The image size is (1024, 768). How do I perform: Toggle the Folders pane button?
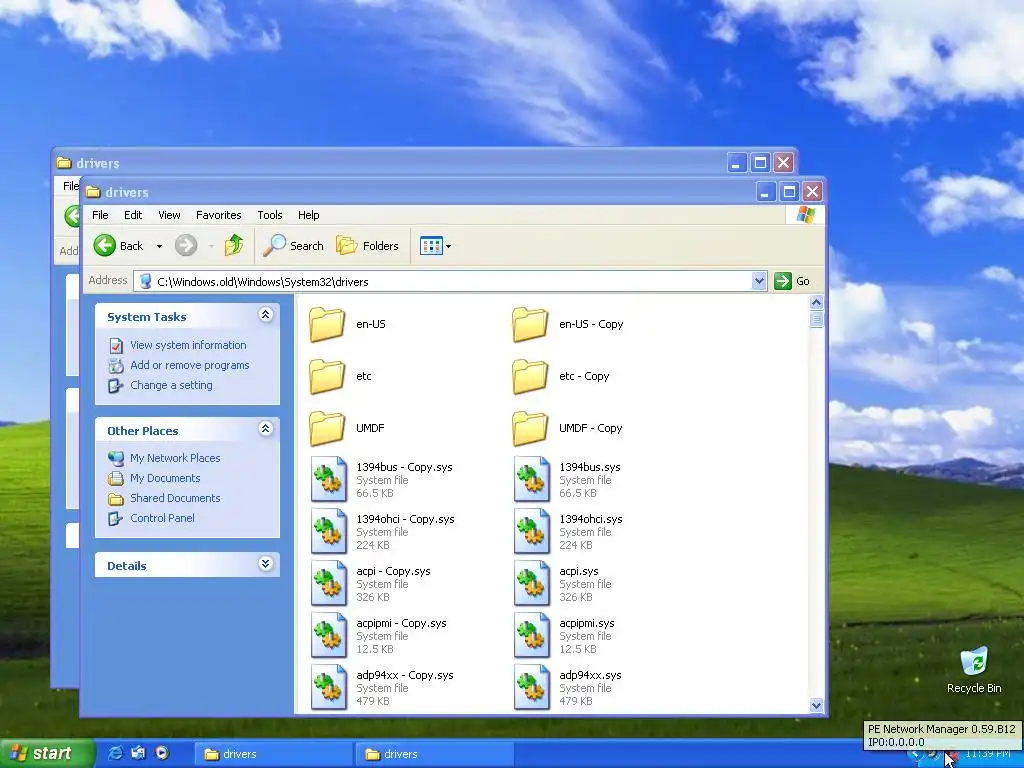[367, 246]
